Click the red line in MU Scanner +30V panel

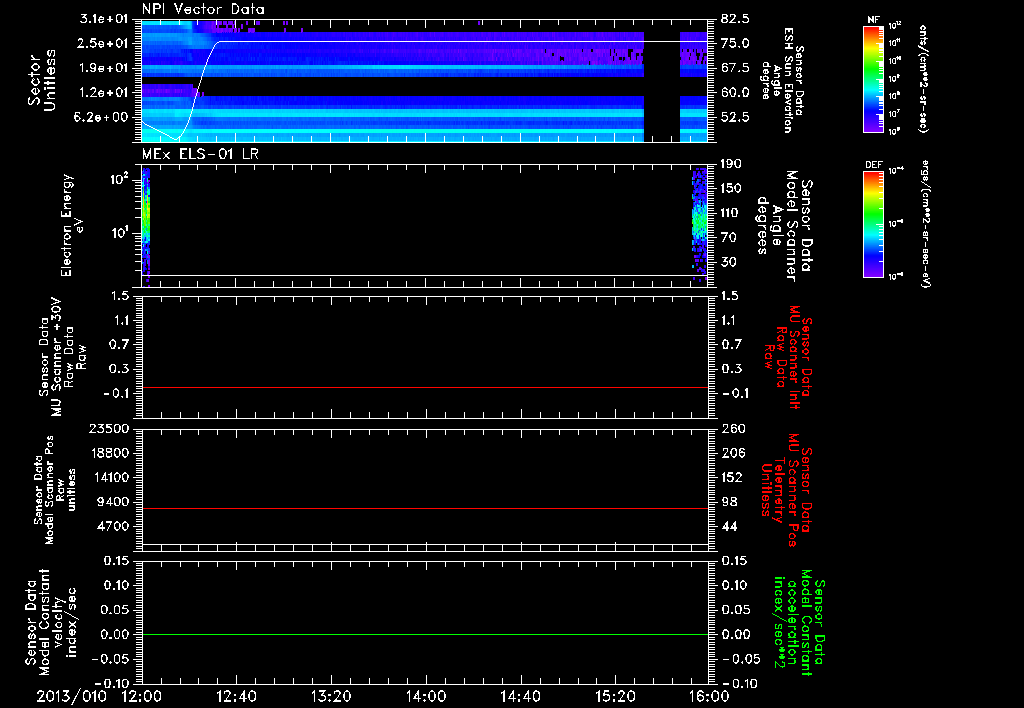(x=424, y=388)
